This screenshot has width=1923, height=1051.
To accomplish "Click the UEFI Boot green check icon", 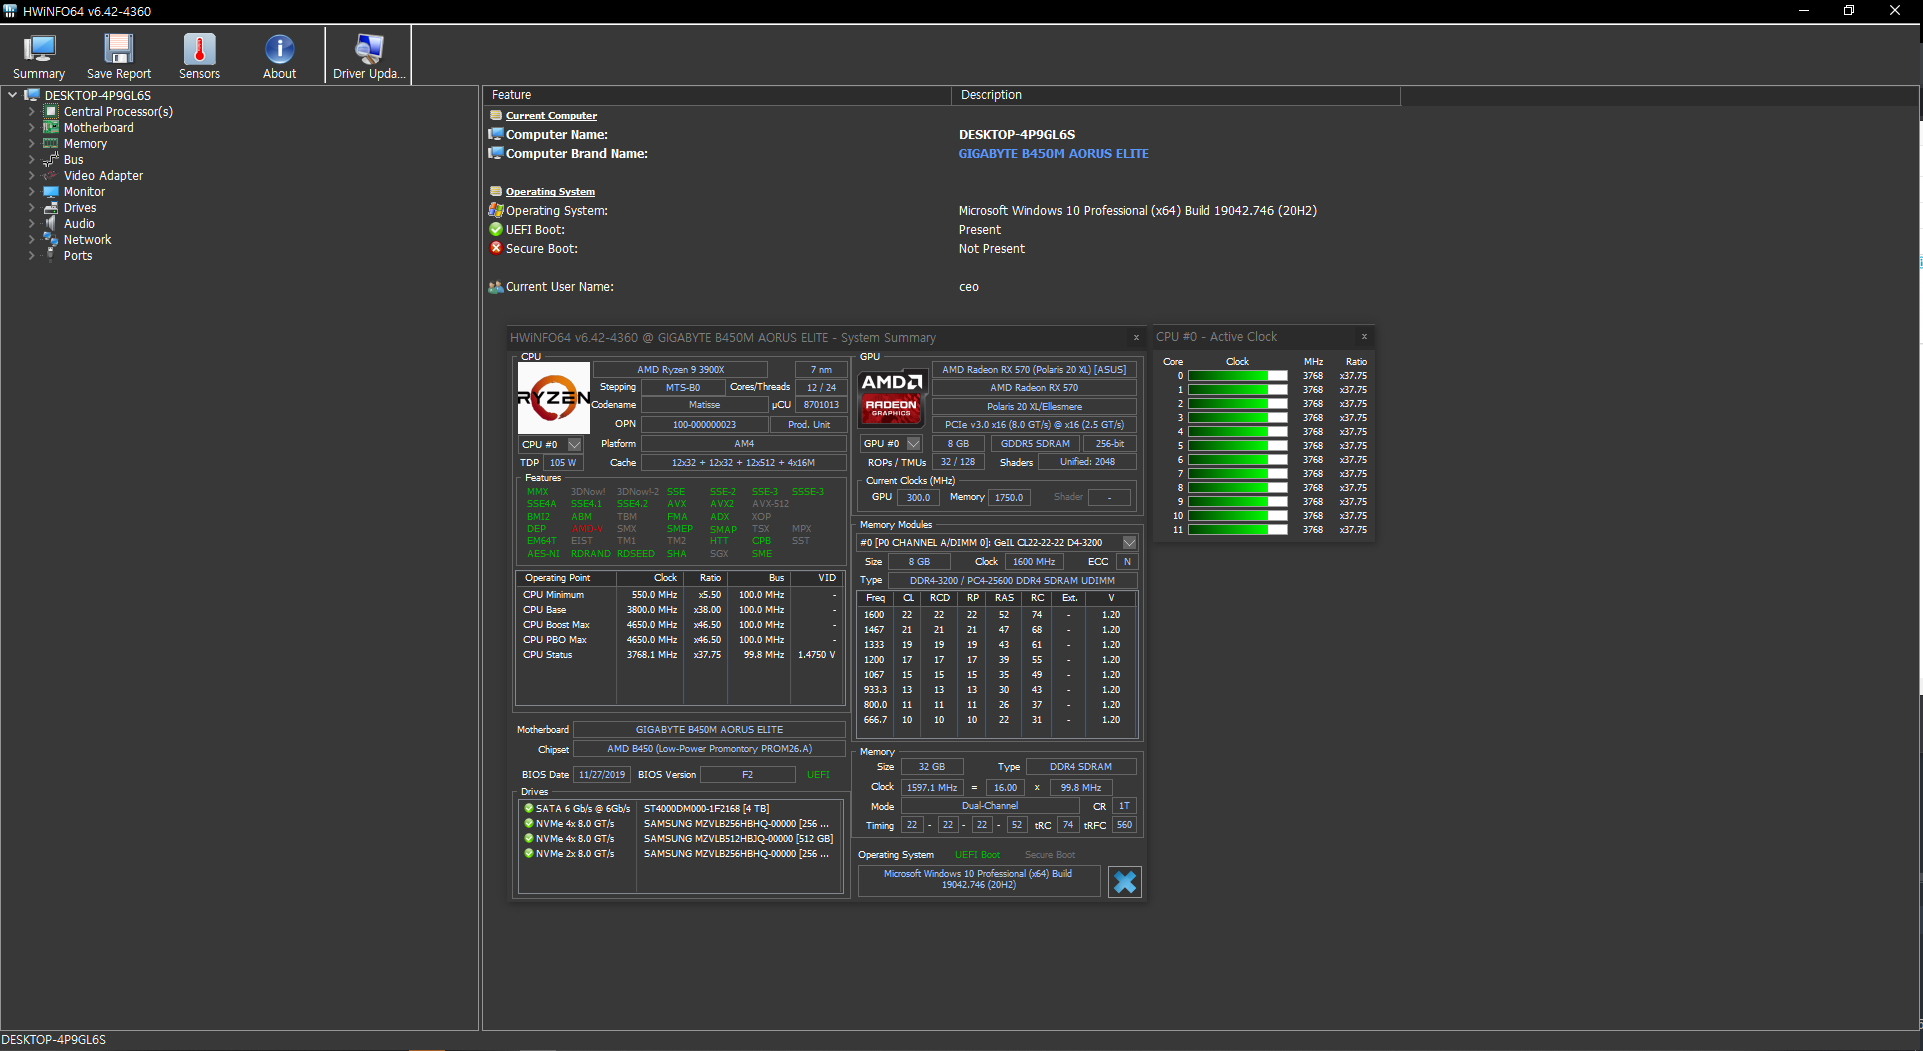I will (x=495, y=229).
